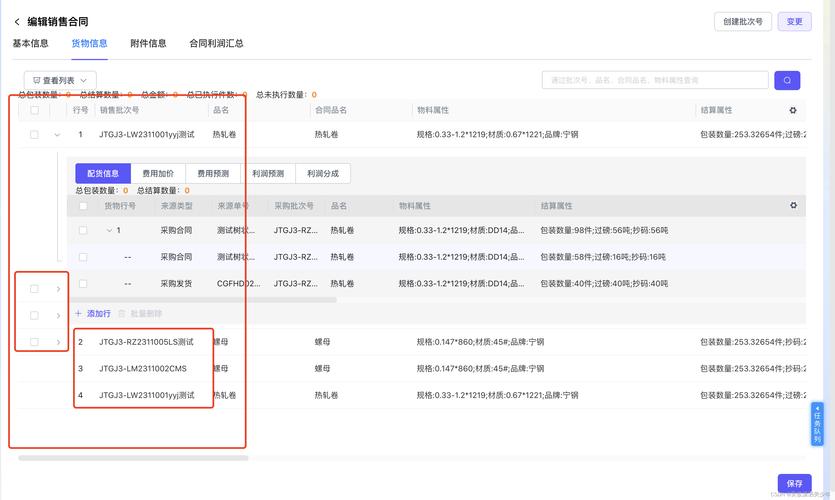
Task: Tick the checkbox aligned with row JTGJ3-RZ2311005LS测试
Action: [x=35, y=342]
